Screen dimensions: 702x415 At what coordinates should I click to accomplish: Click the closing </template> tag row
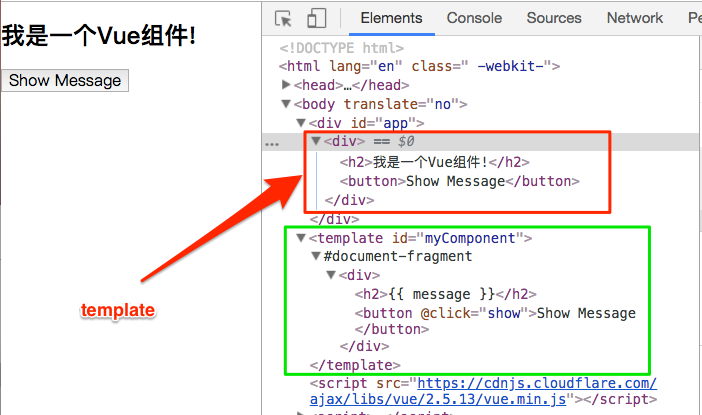355,365
